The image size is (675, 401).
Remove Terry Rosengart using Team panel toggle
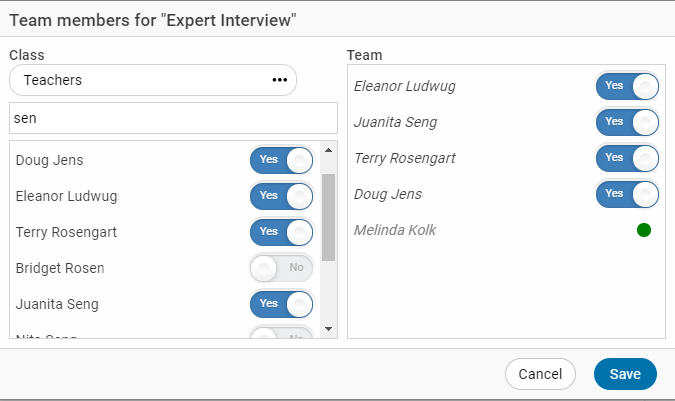pos(627,158)
